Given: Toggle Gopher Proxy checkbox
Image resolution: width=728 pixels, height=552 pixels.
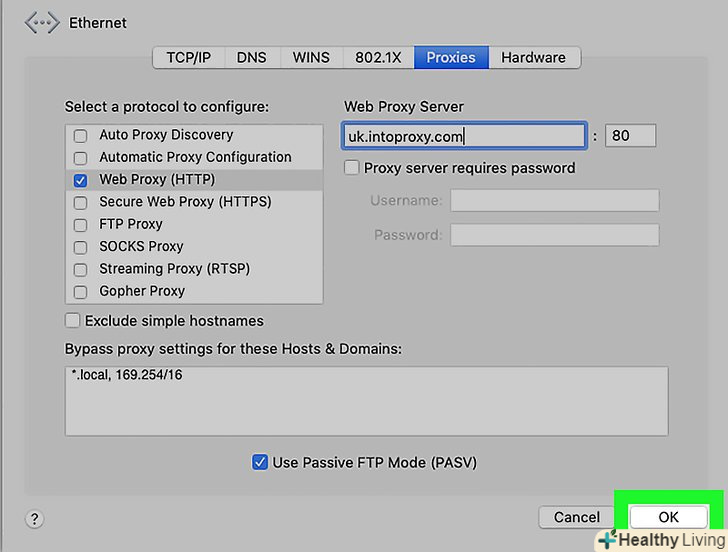Looking at the screenshot, I should click(80, 292).
